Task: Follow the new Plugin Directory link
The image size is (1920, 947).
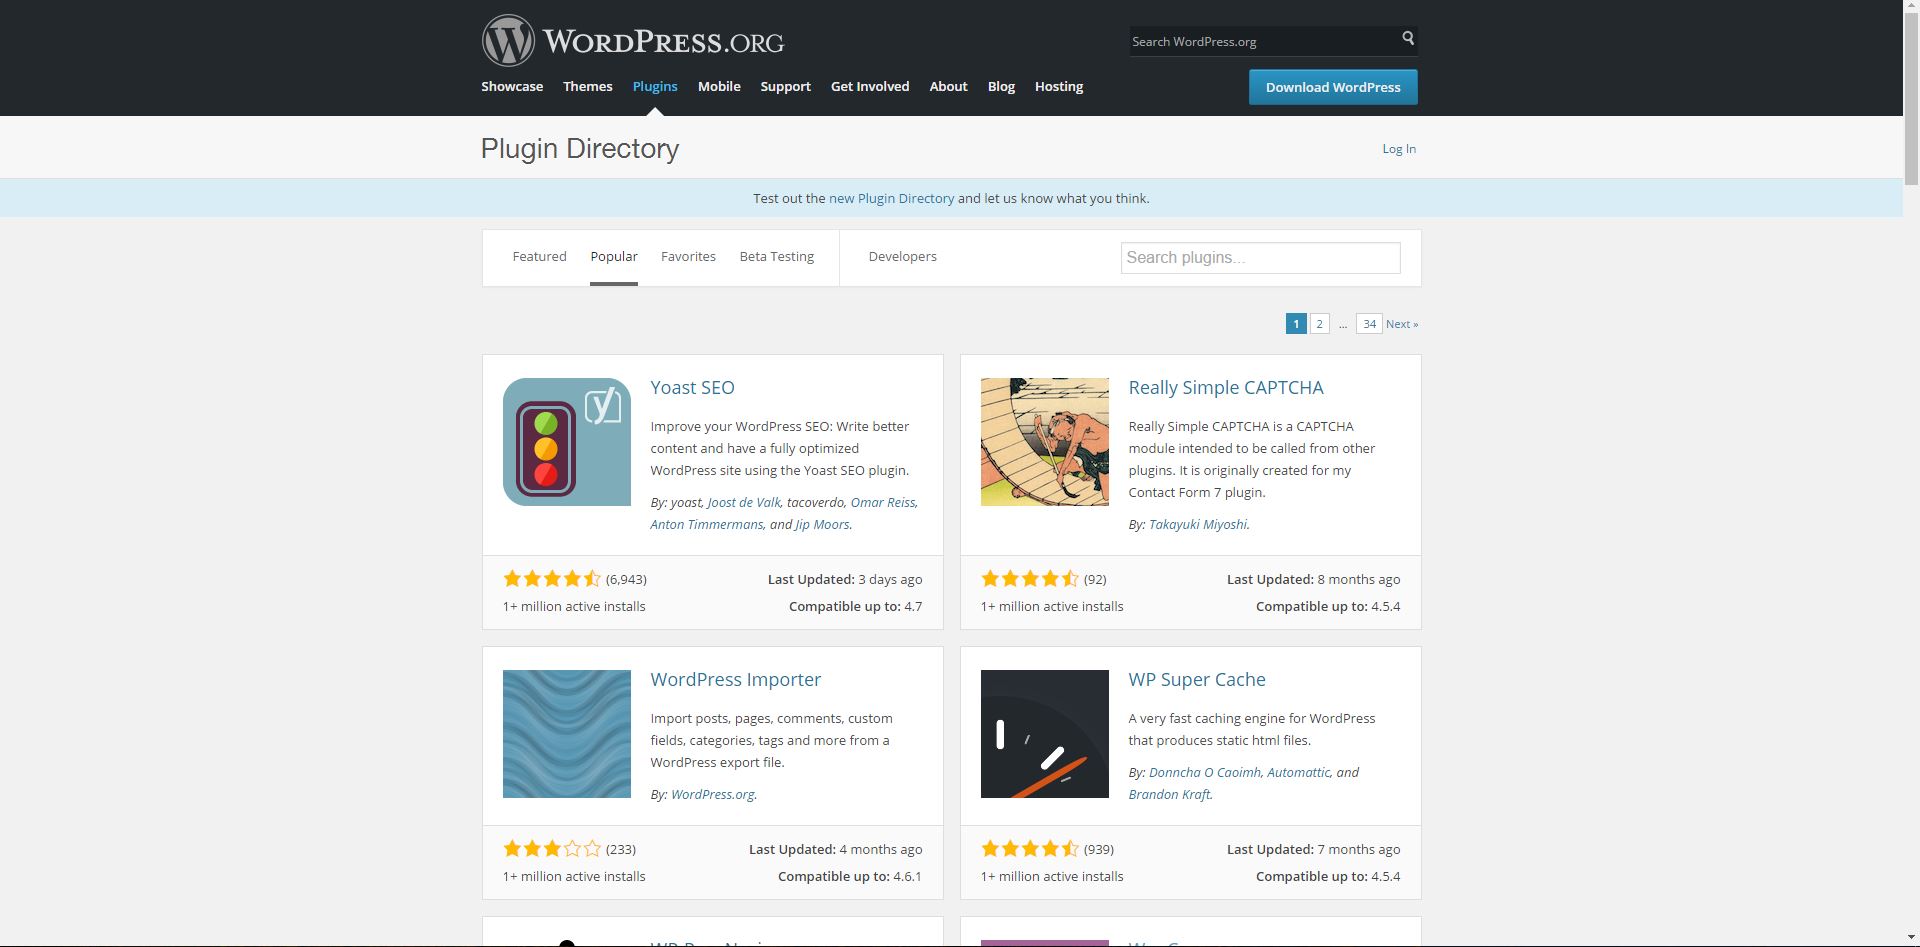Action: [891, 199]
